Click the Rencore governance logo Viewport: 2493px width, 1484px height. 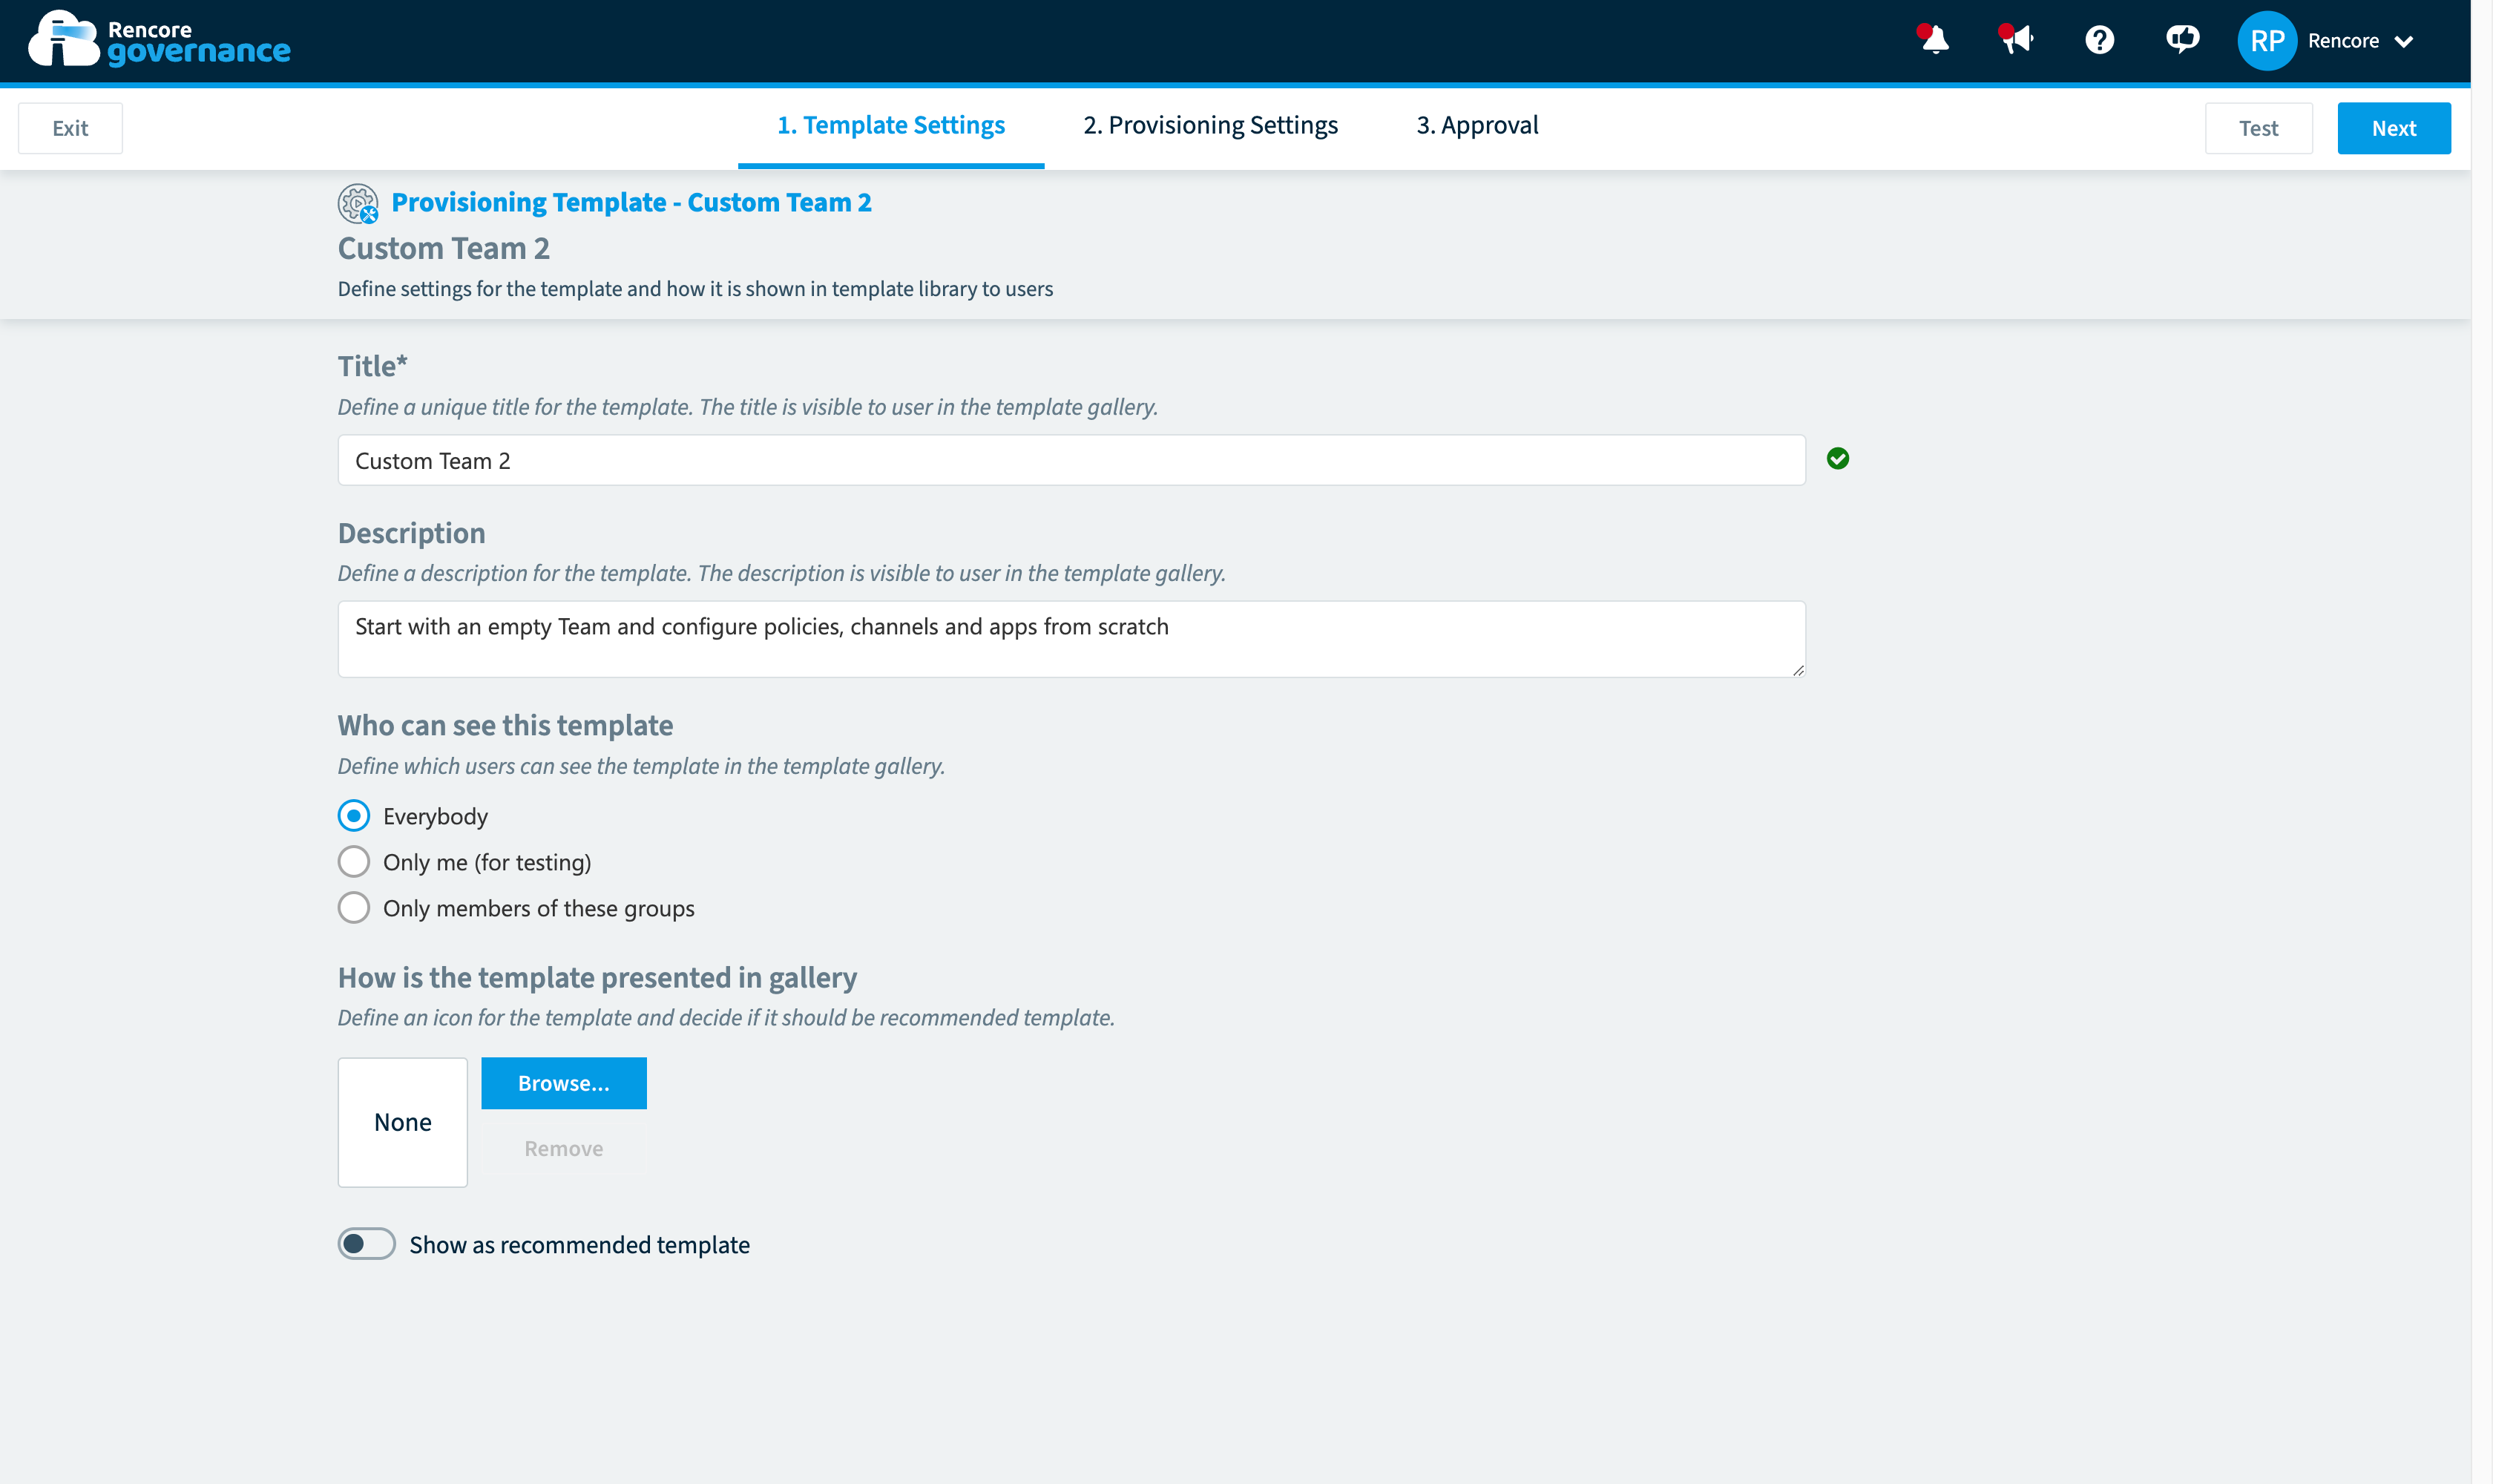159,40
